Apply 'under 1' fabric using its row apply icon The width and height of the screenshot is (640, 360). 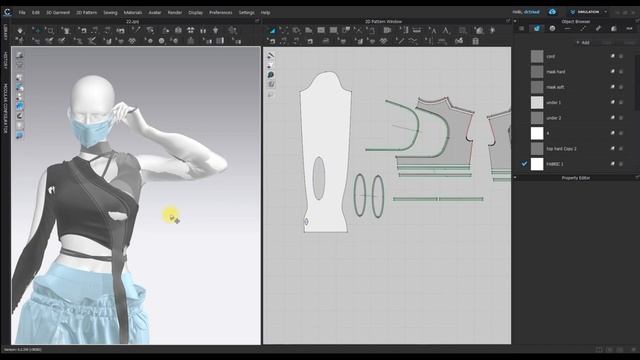(x=613, y=102)
